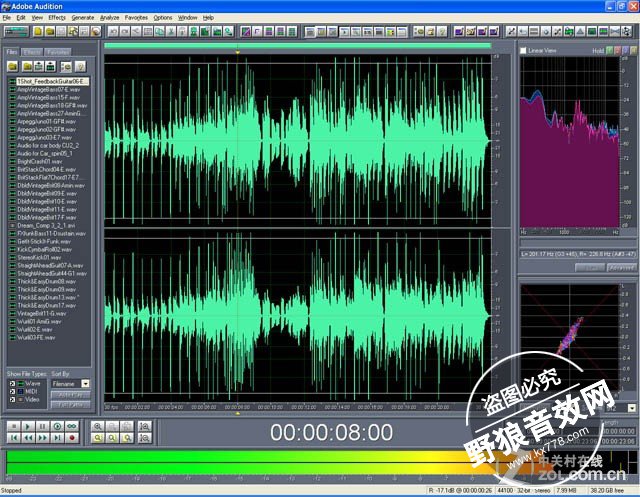Open the File menu
Viewport: 640px width, 497px height.
[x=7, y=18]
